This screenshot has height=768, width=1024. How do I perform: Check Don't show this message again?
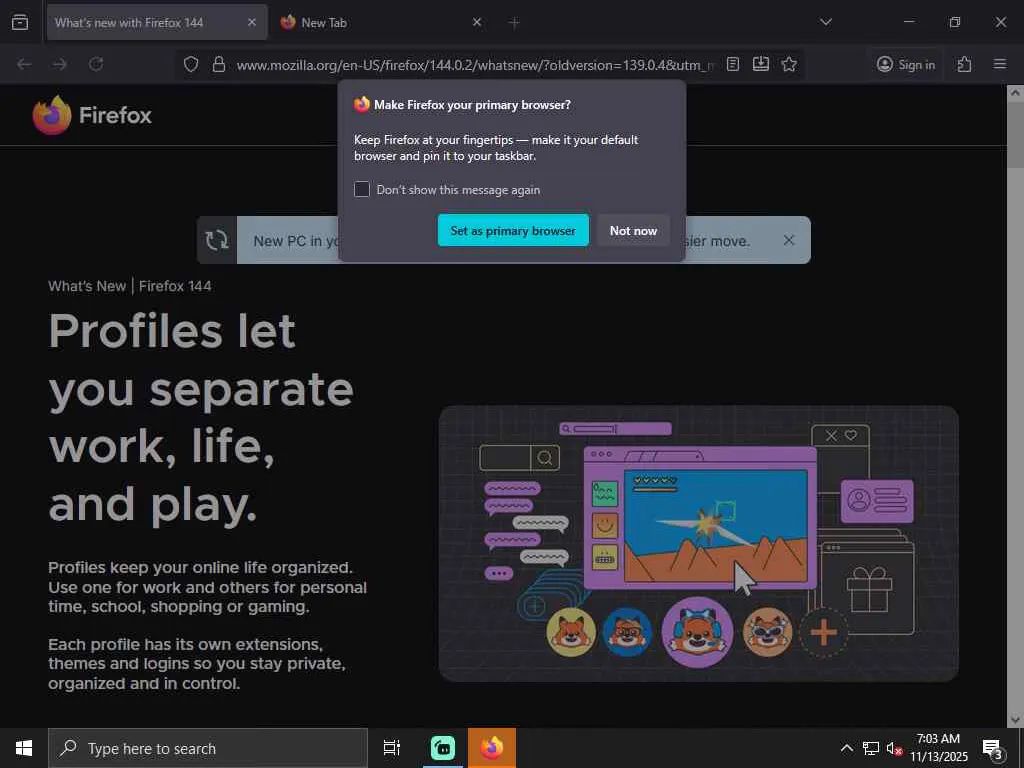(x=362, y=189)
